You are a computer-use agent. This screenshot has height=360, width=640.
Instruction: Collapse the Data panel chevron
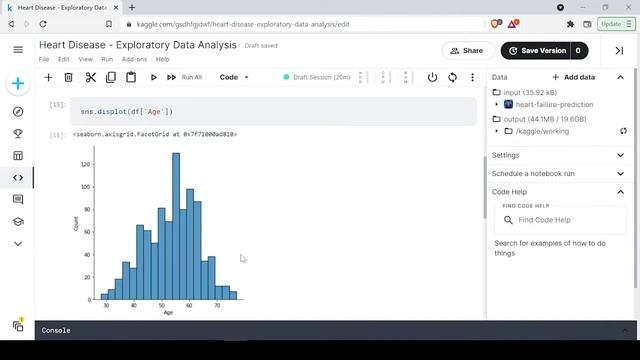(620, 77)
